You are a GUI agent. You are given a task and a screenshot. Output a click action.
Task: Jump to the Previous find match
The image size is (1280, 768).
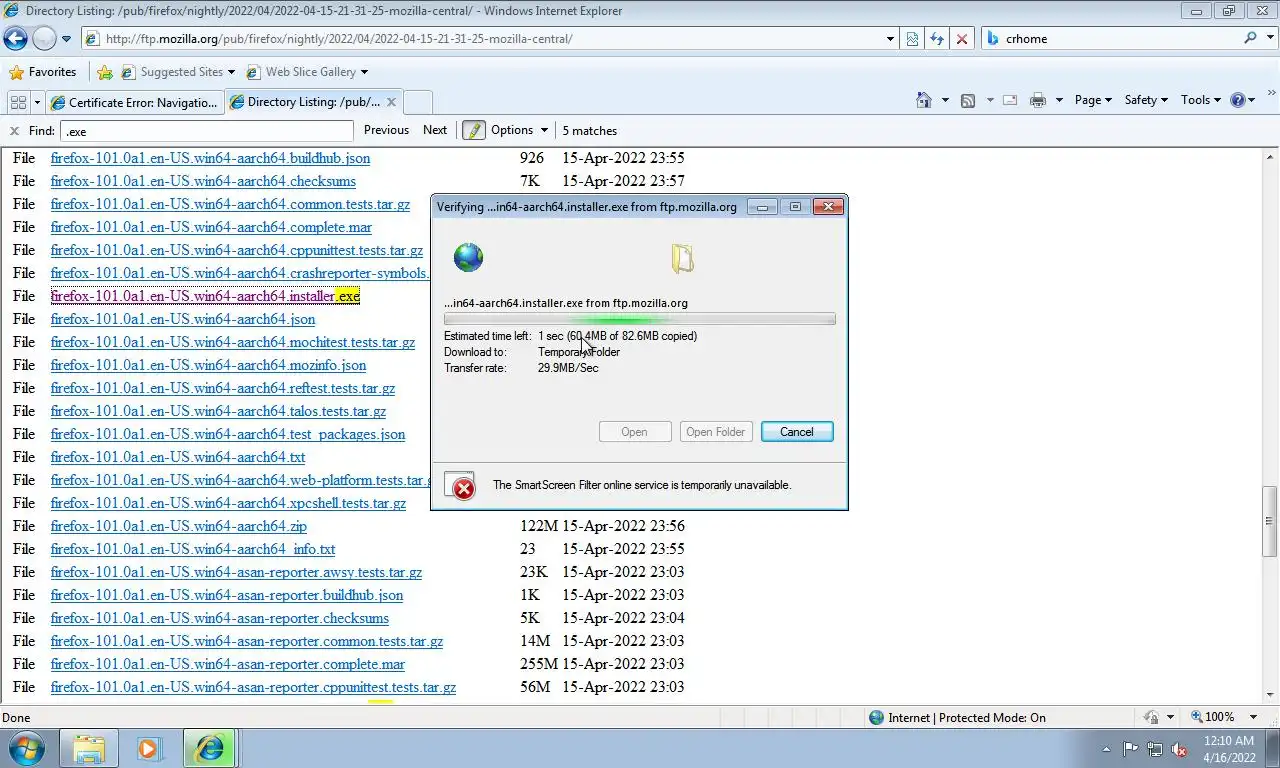[386, 130]
